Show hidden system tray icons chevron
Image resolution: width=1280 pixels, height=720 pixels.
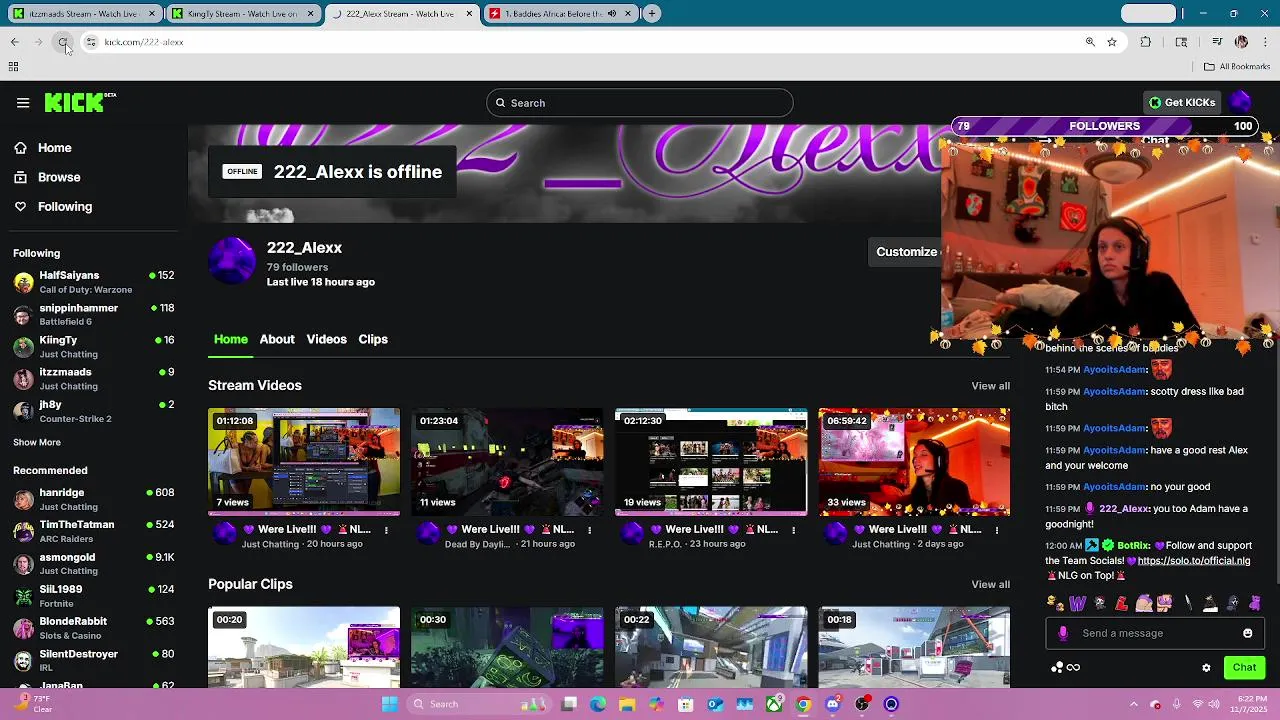[1134, 704]
